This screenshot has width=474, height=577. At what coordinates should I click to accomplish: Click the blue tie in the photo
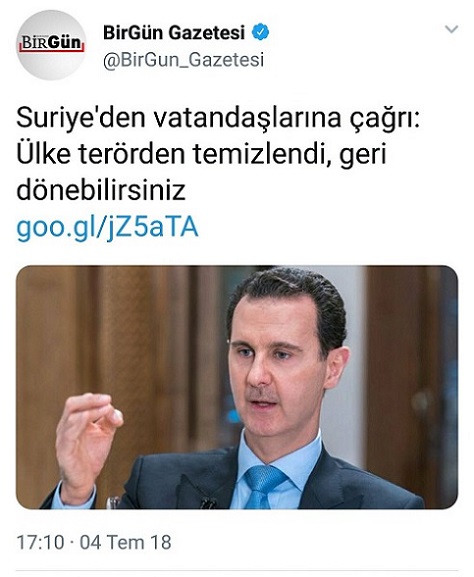point(262,486)
